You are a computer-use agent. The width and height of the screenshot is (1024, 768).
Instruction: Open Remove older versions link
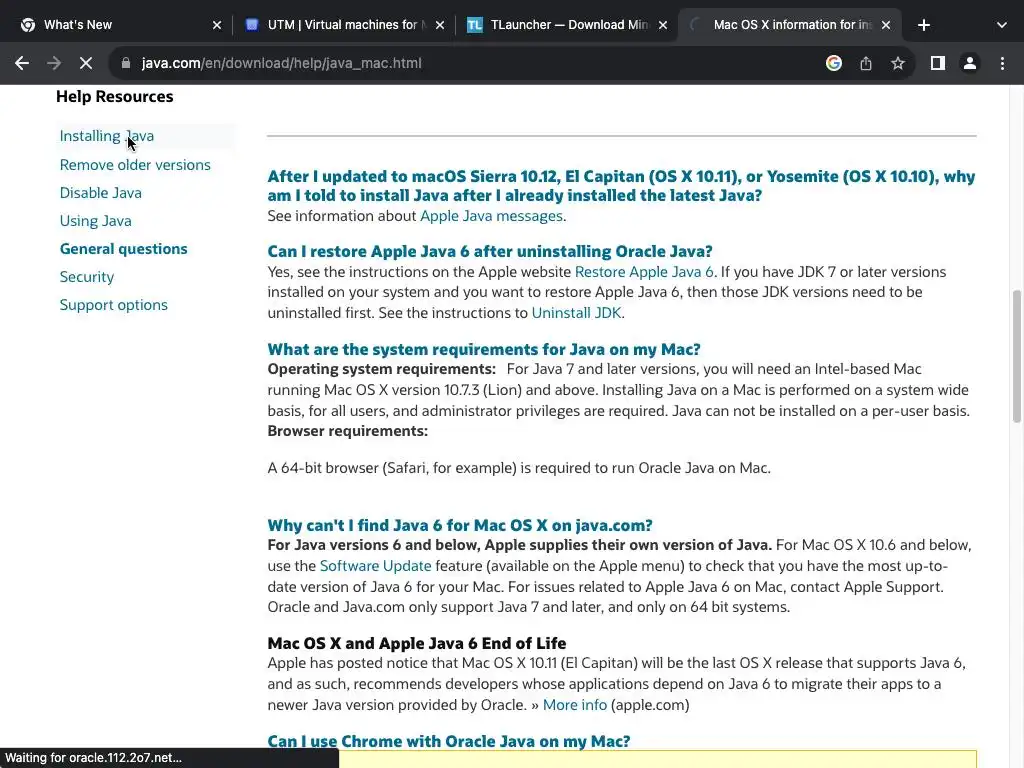pyautogui.click(x=135, y=165)
